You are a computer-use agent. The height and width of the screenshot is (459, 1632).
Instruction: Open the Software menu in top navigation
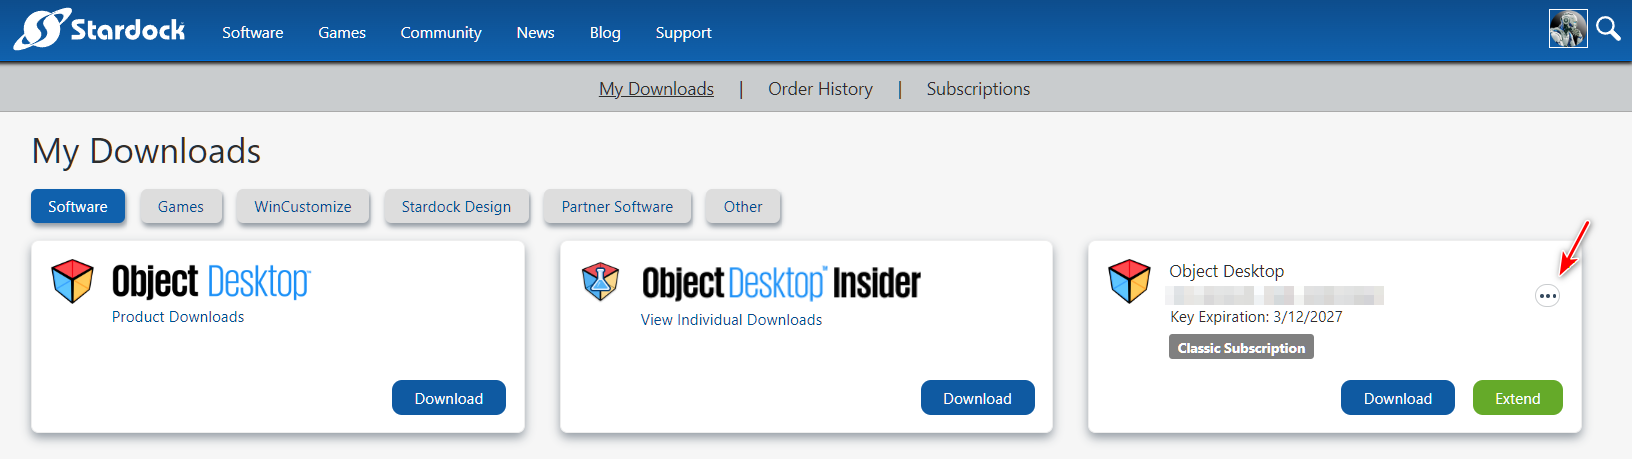tap(252, 33)
